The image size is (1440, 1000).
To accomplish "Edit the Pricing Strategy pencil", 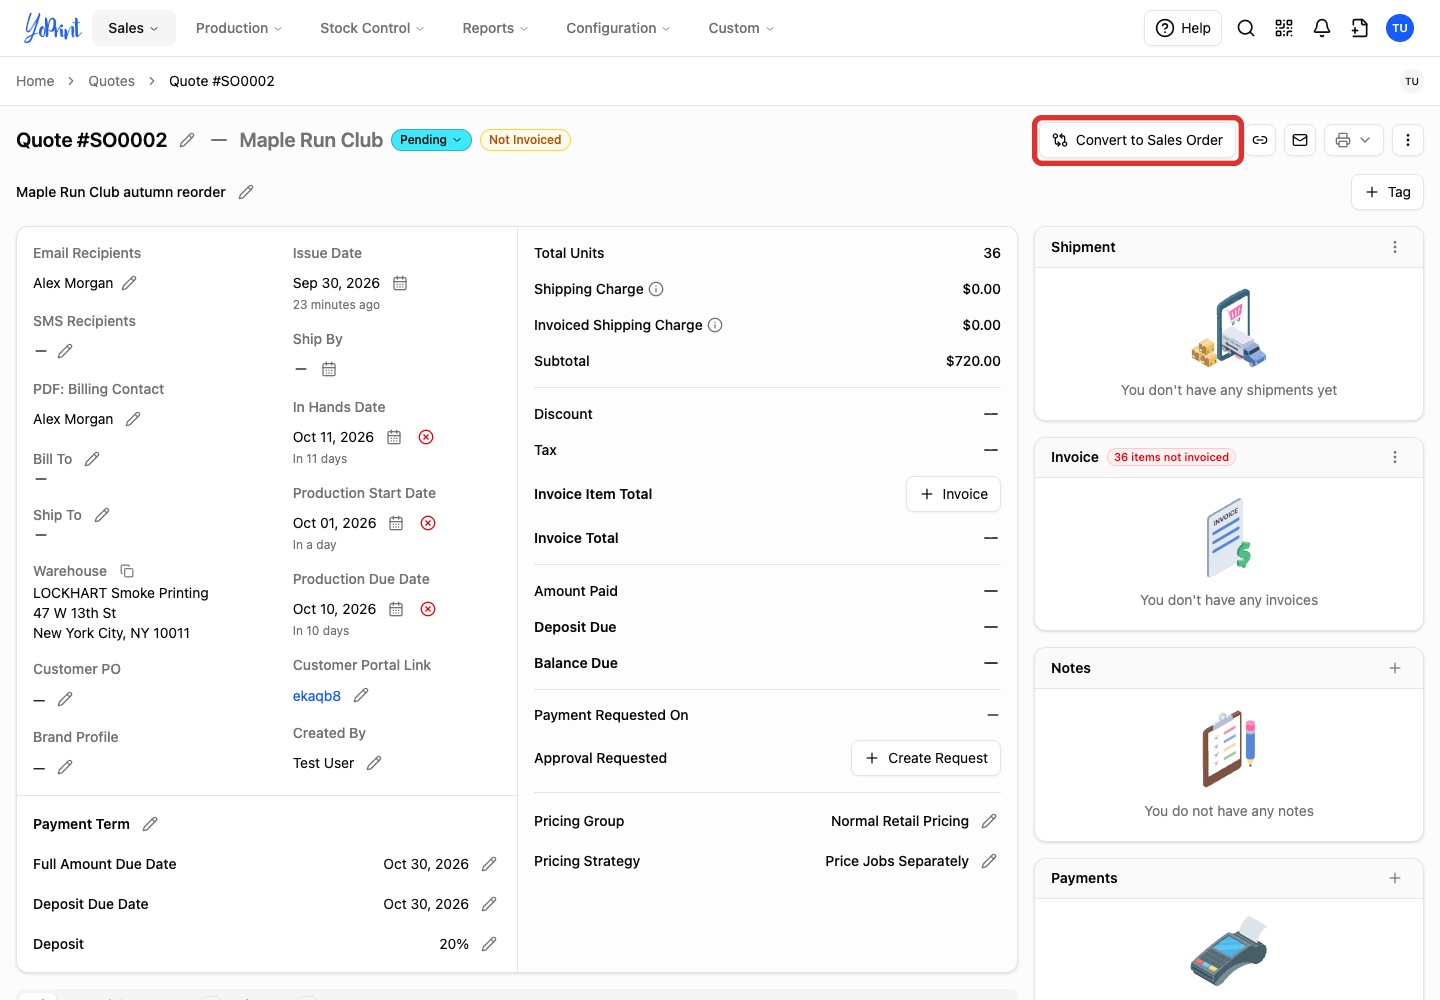I will click(x=989, y=861).
